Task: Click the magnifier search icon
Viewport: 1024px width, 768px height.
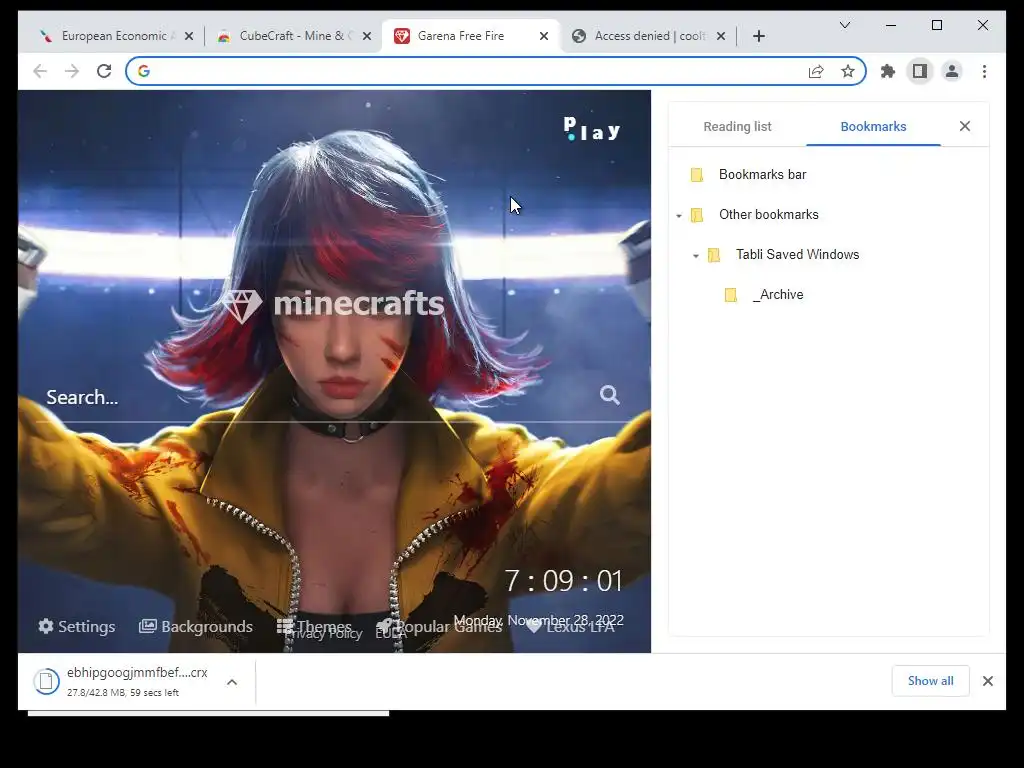Action: click(609, 394)
